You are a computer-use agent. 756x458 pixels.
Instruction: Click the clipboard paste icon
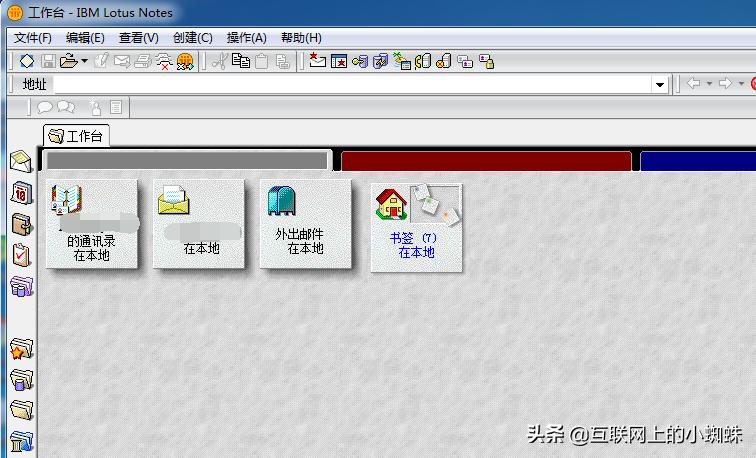pyautogui.click(x=262, y=61)
